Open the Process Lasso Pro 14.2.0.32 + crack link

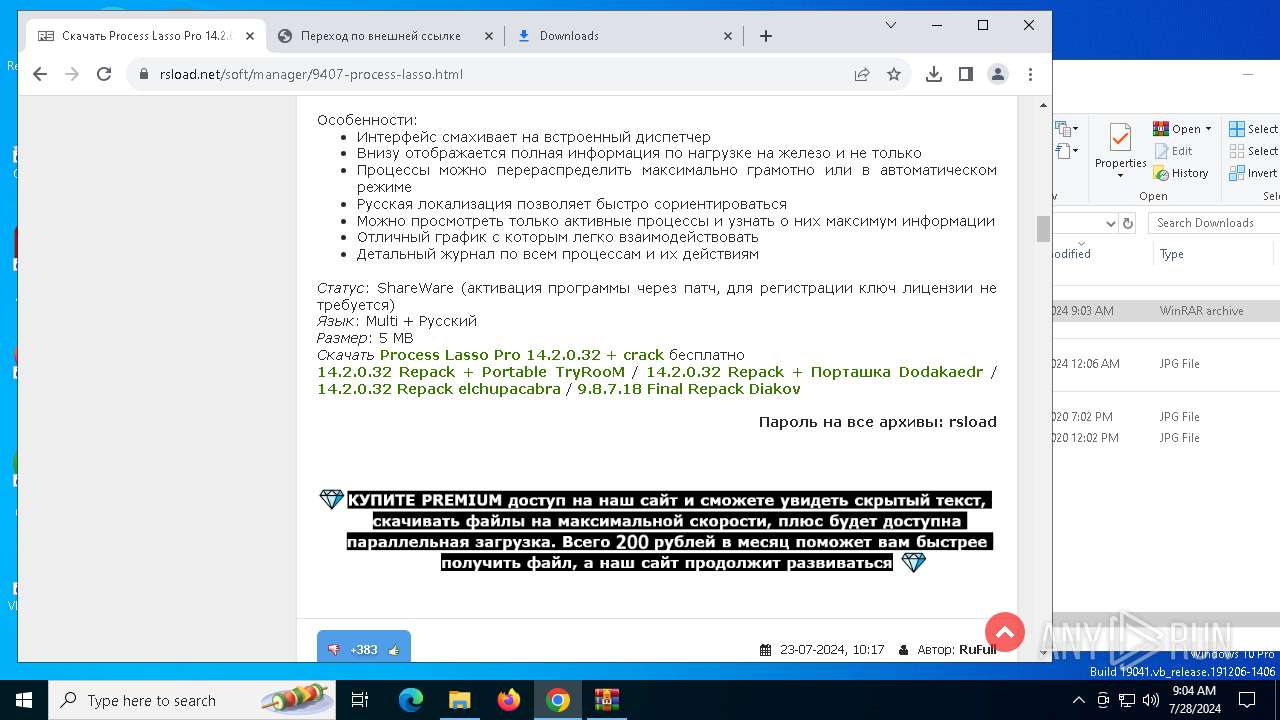click(521, 355)
